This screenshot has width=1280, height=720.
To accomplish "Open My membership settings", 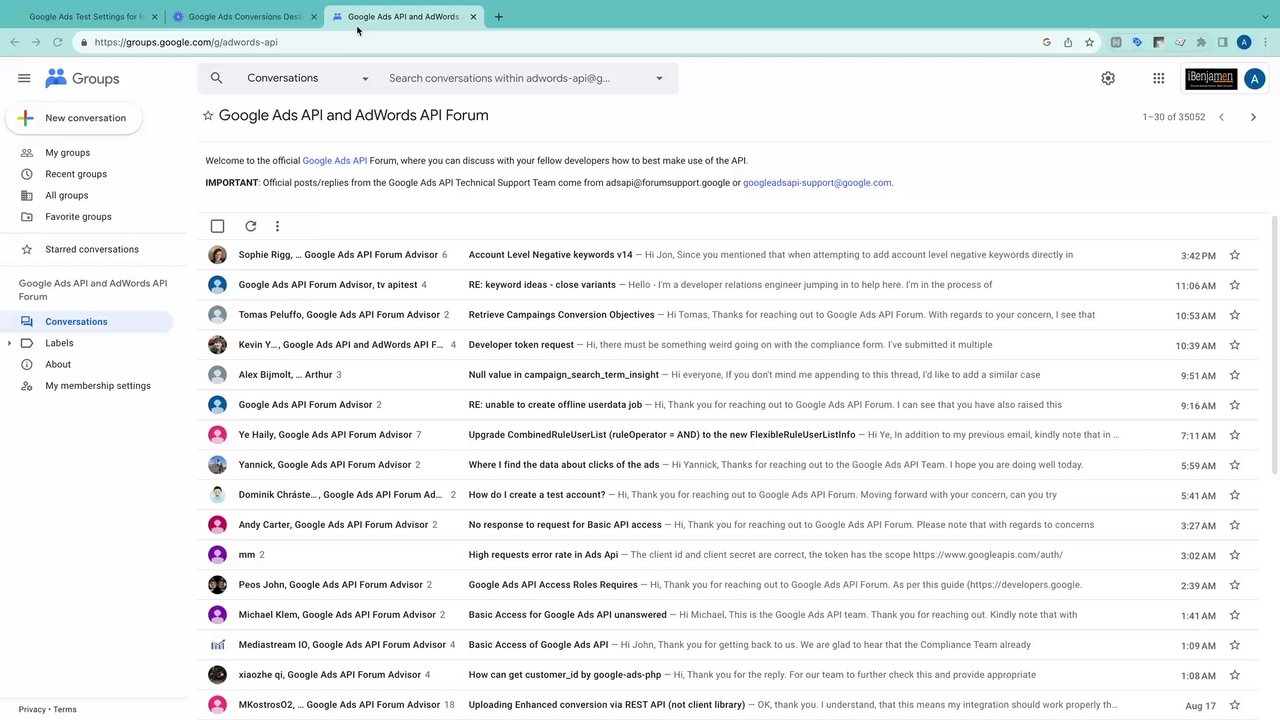I will coord(98,385).
